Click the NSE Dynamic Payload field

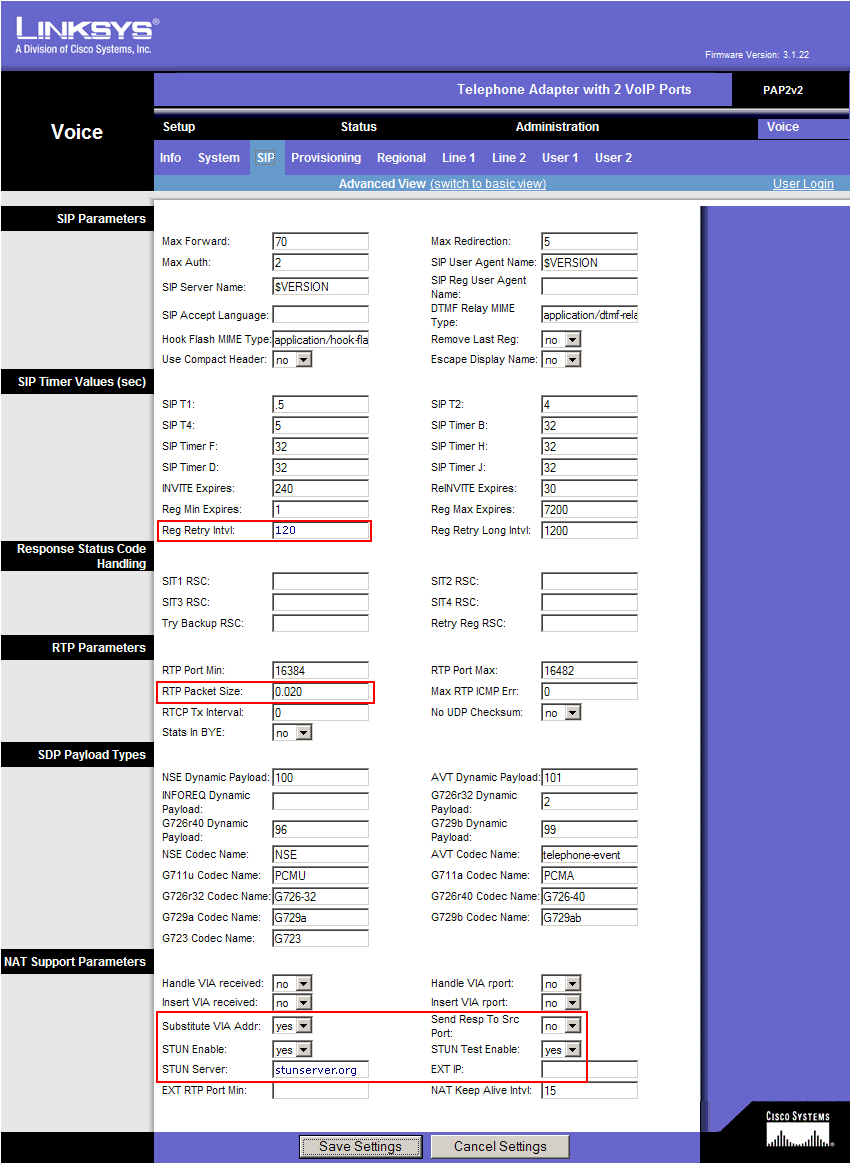click(321, 777)
